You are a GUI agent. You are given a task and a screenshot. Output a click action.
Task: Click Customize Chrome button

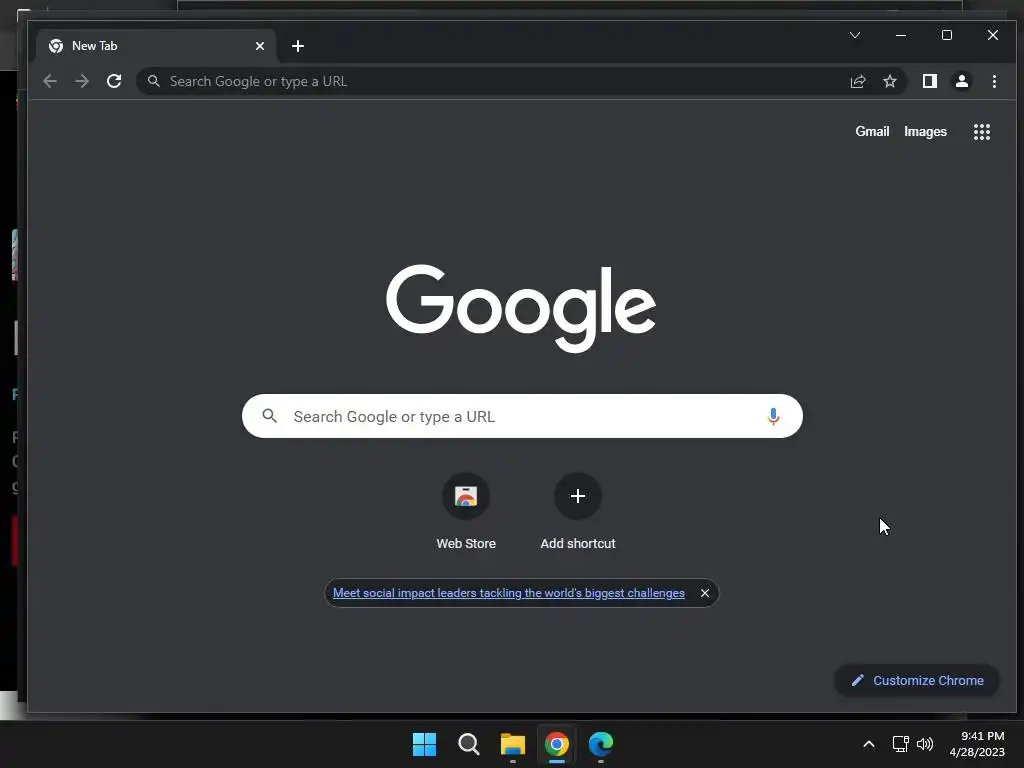[x=917, y=680]
